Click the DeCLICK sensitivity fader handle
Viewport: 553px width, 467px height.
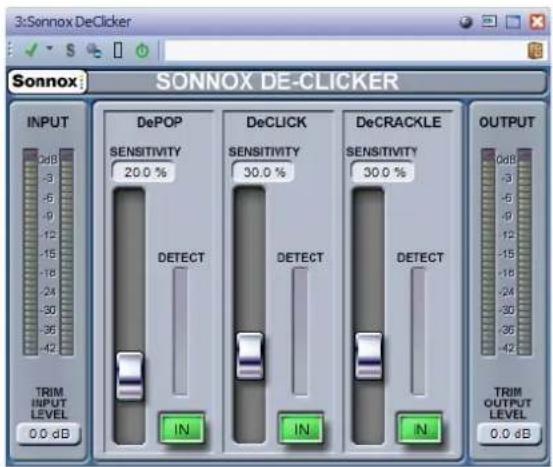pyautogui.click(x=250, y=356)
